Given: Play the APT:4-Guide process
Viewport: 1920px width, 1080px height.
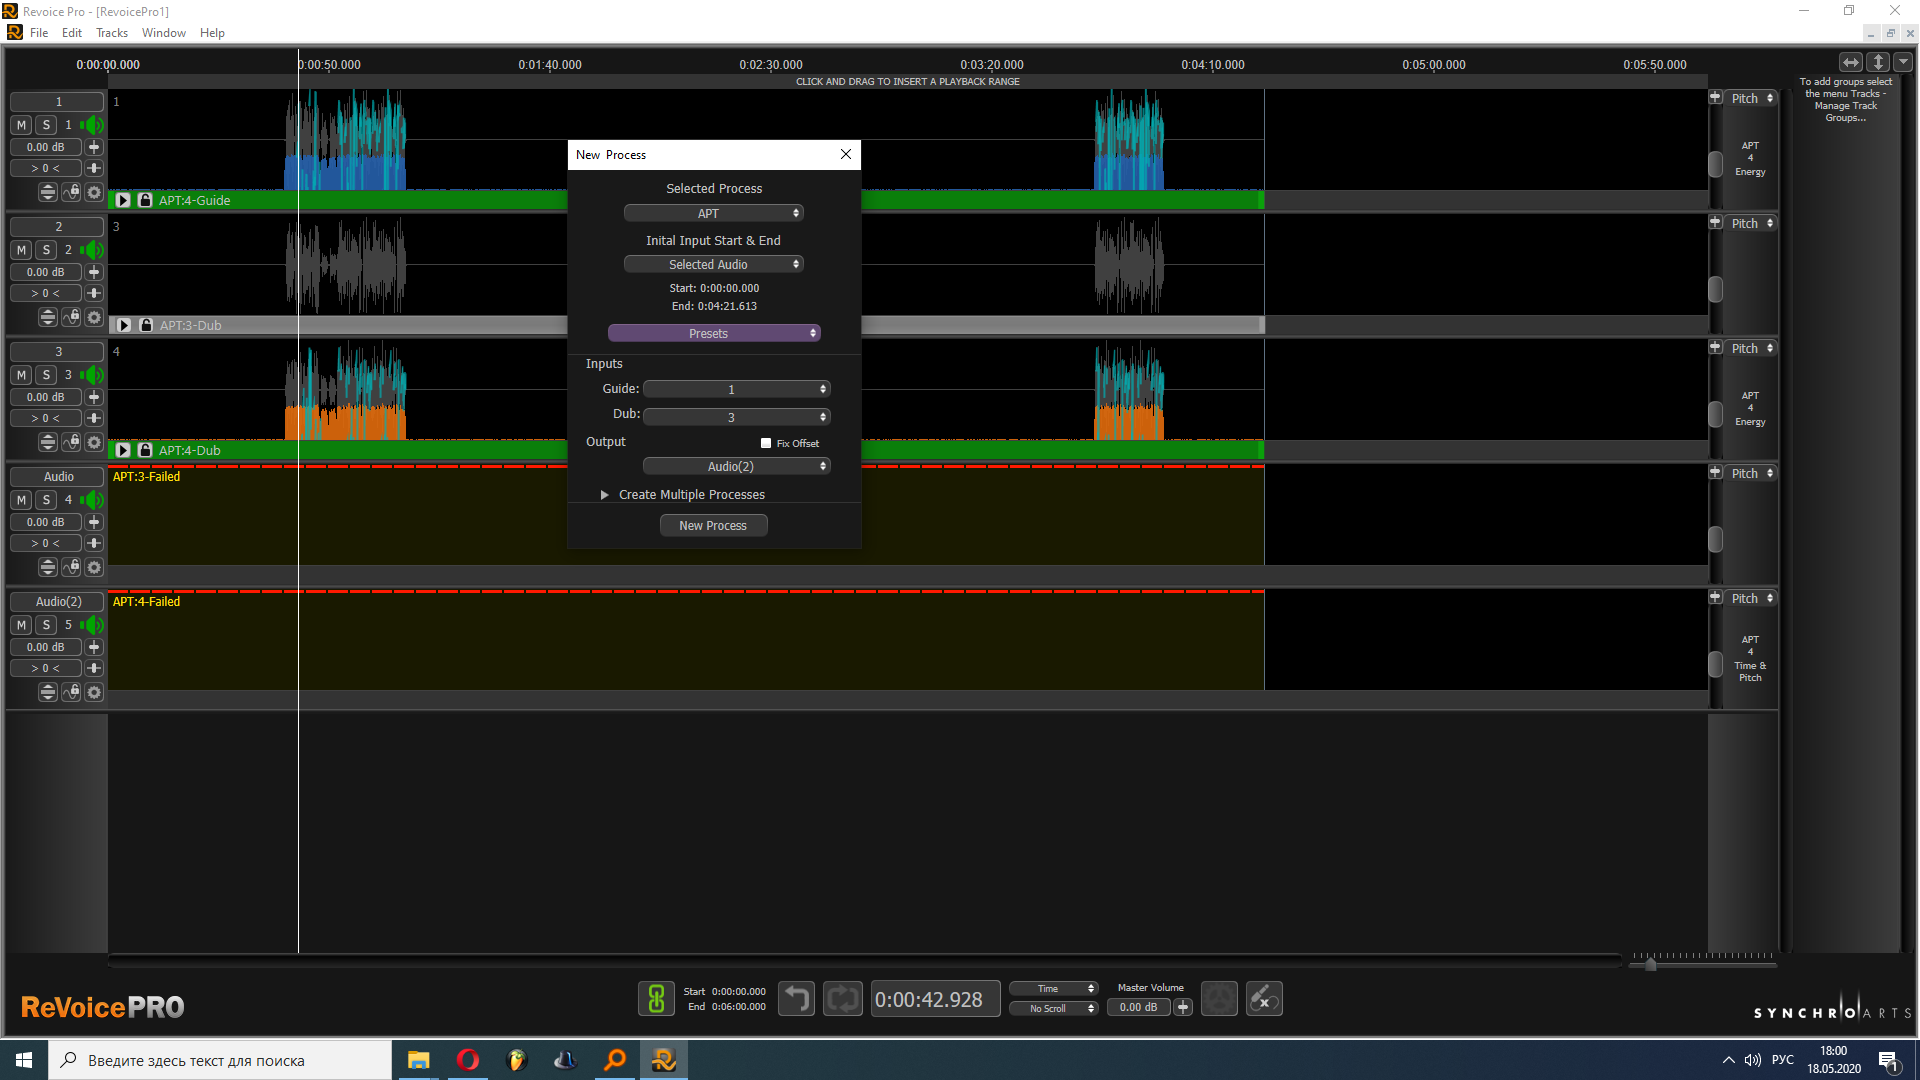Looking at the screenshot, I should pyautogui.click(x=123, y=200).
